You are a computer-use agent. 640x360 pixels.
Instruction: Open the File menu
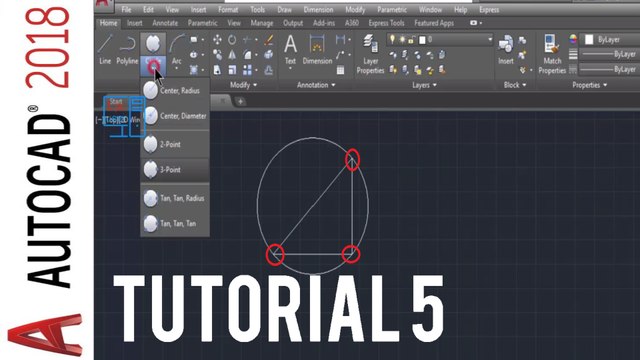(x=126, y=10)
